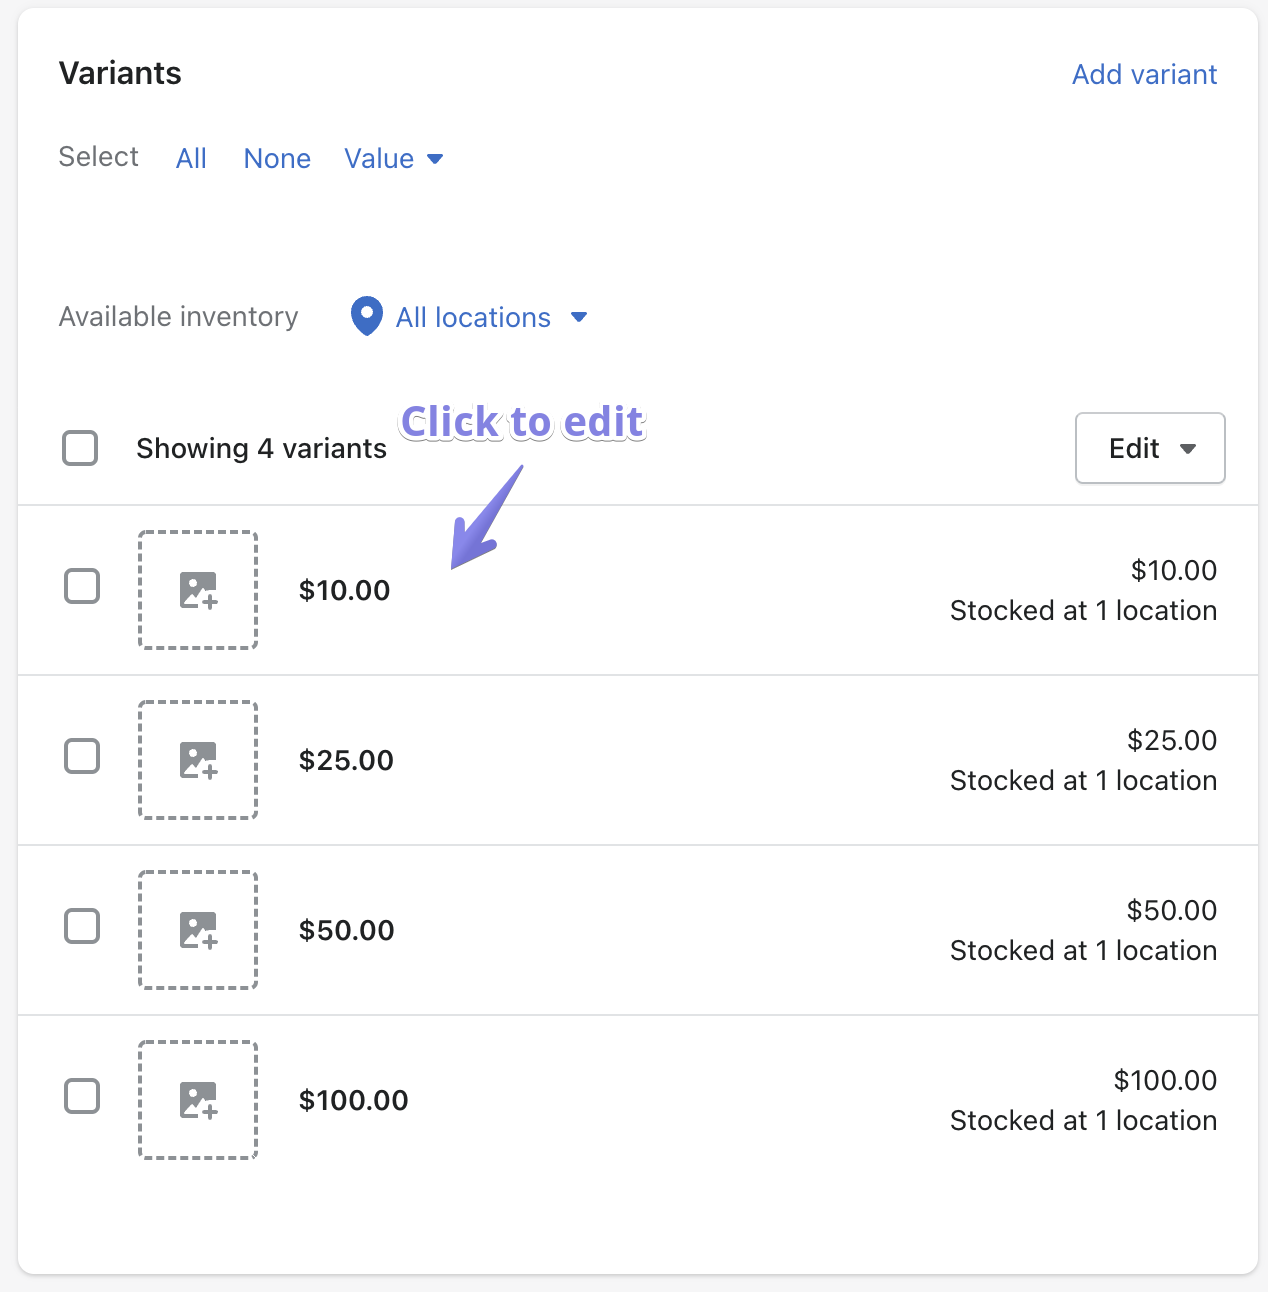
Task: Open the $10.00 variant title to edit
Action: click(344, 590)
